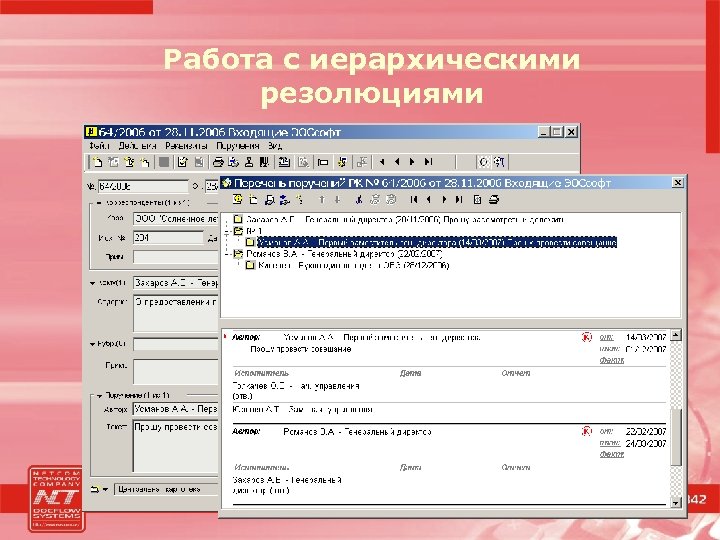
Task: Click red К control icon beside date 22/02/2007
Action: tap(586, 431)
